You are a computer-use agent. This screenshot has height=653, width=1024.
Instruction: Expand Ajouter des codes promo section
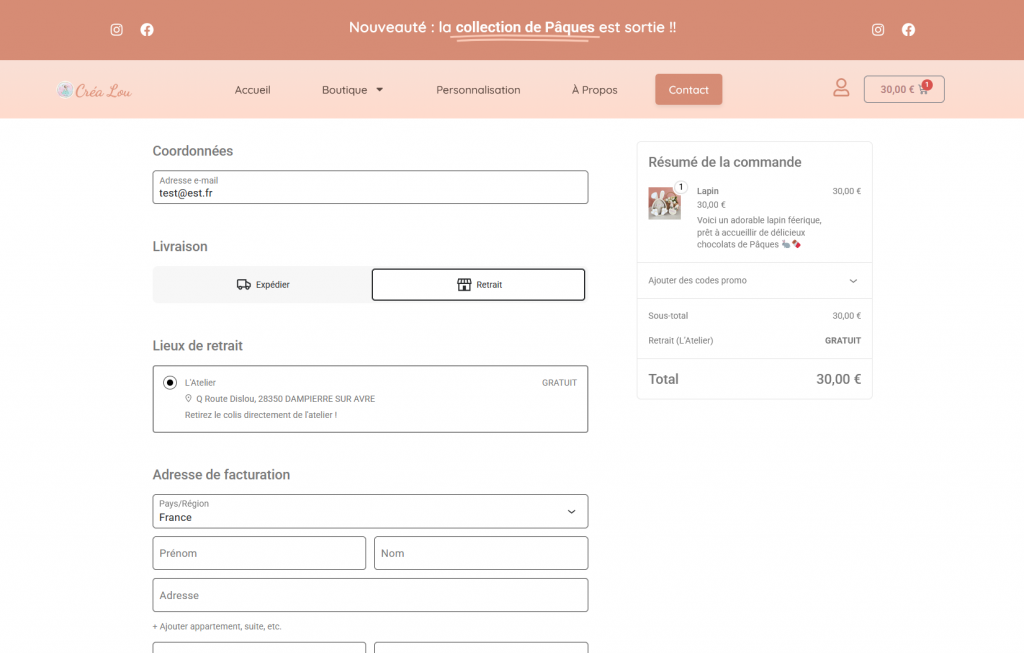click(x=754, y=281)
